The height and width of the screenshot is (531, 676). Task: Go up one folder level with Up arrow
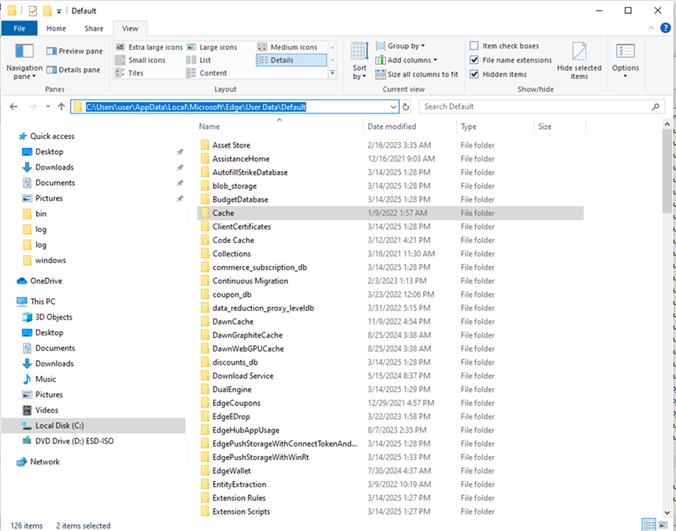(61, 106)
